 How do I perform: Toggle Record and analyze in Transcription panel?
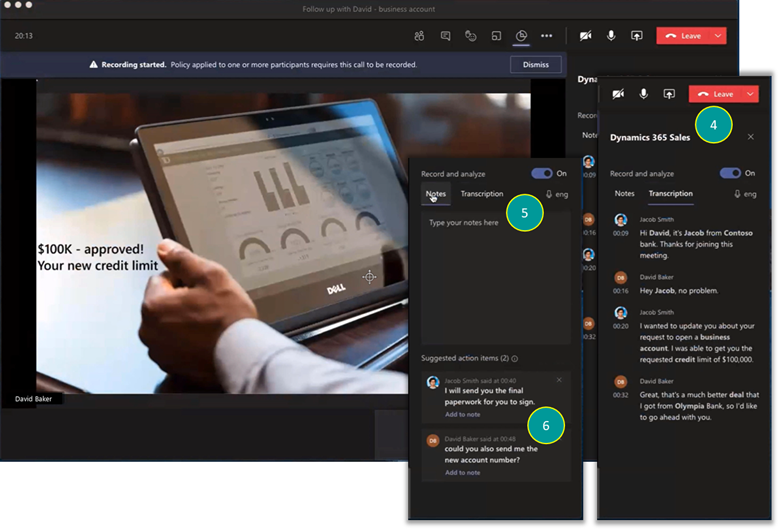730,173
